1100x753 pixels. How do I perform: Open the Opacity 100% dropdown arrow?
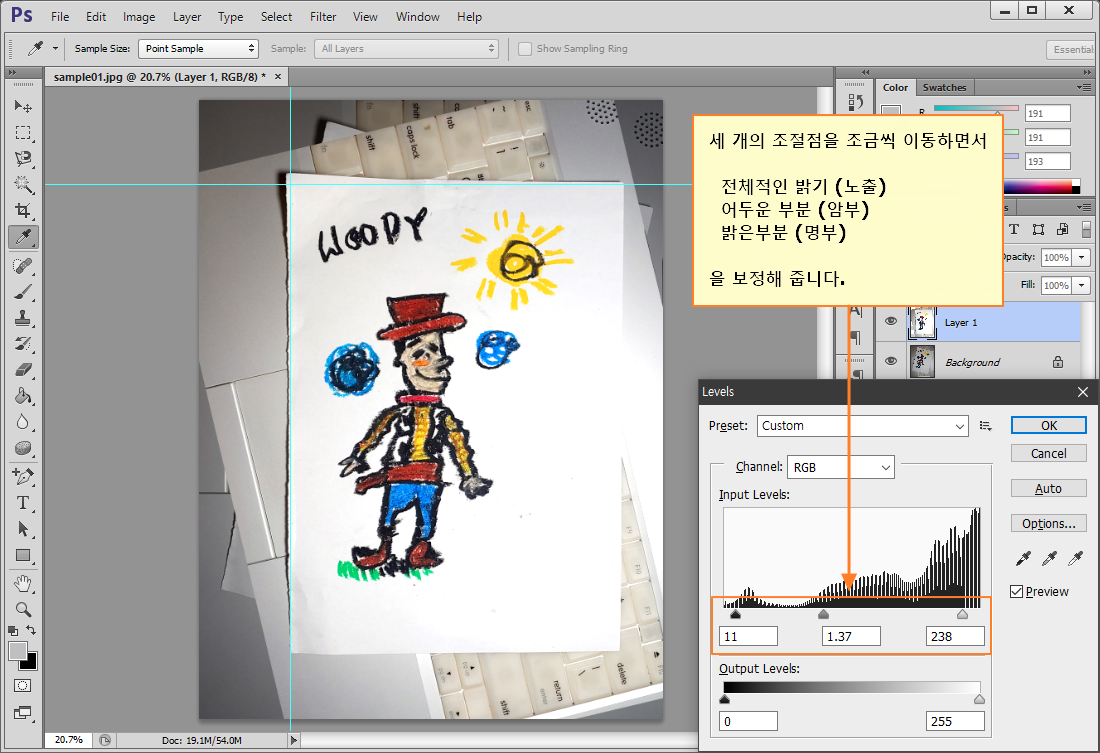coord(1082,258)
